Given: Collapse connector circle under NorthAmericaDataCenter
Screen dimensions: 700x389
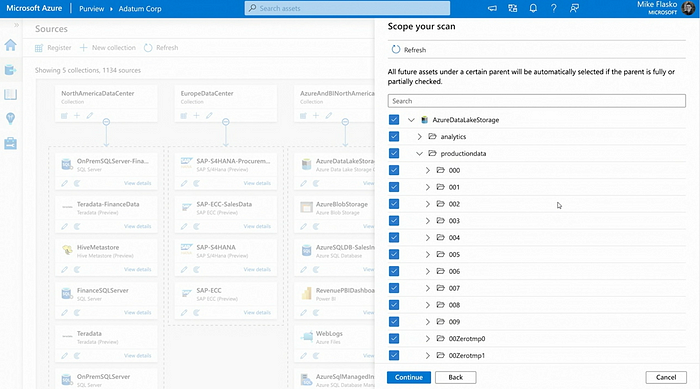Looking at the screenshot, I should coord(106,122).
